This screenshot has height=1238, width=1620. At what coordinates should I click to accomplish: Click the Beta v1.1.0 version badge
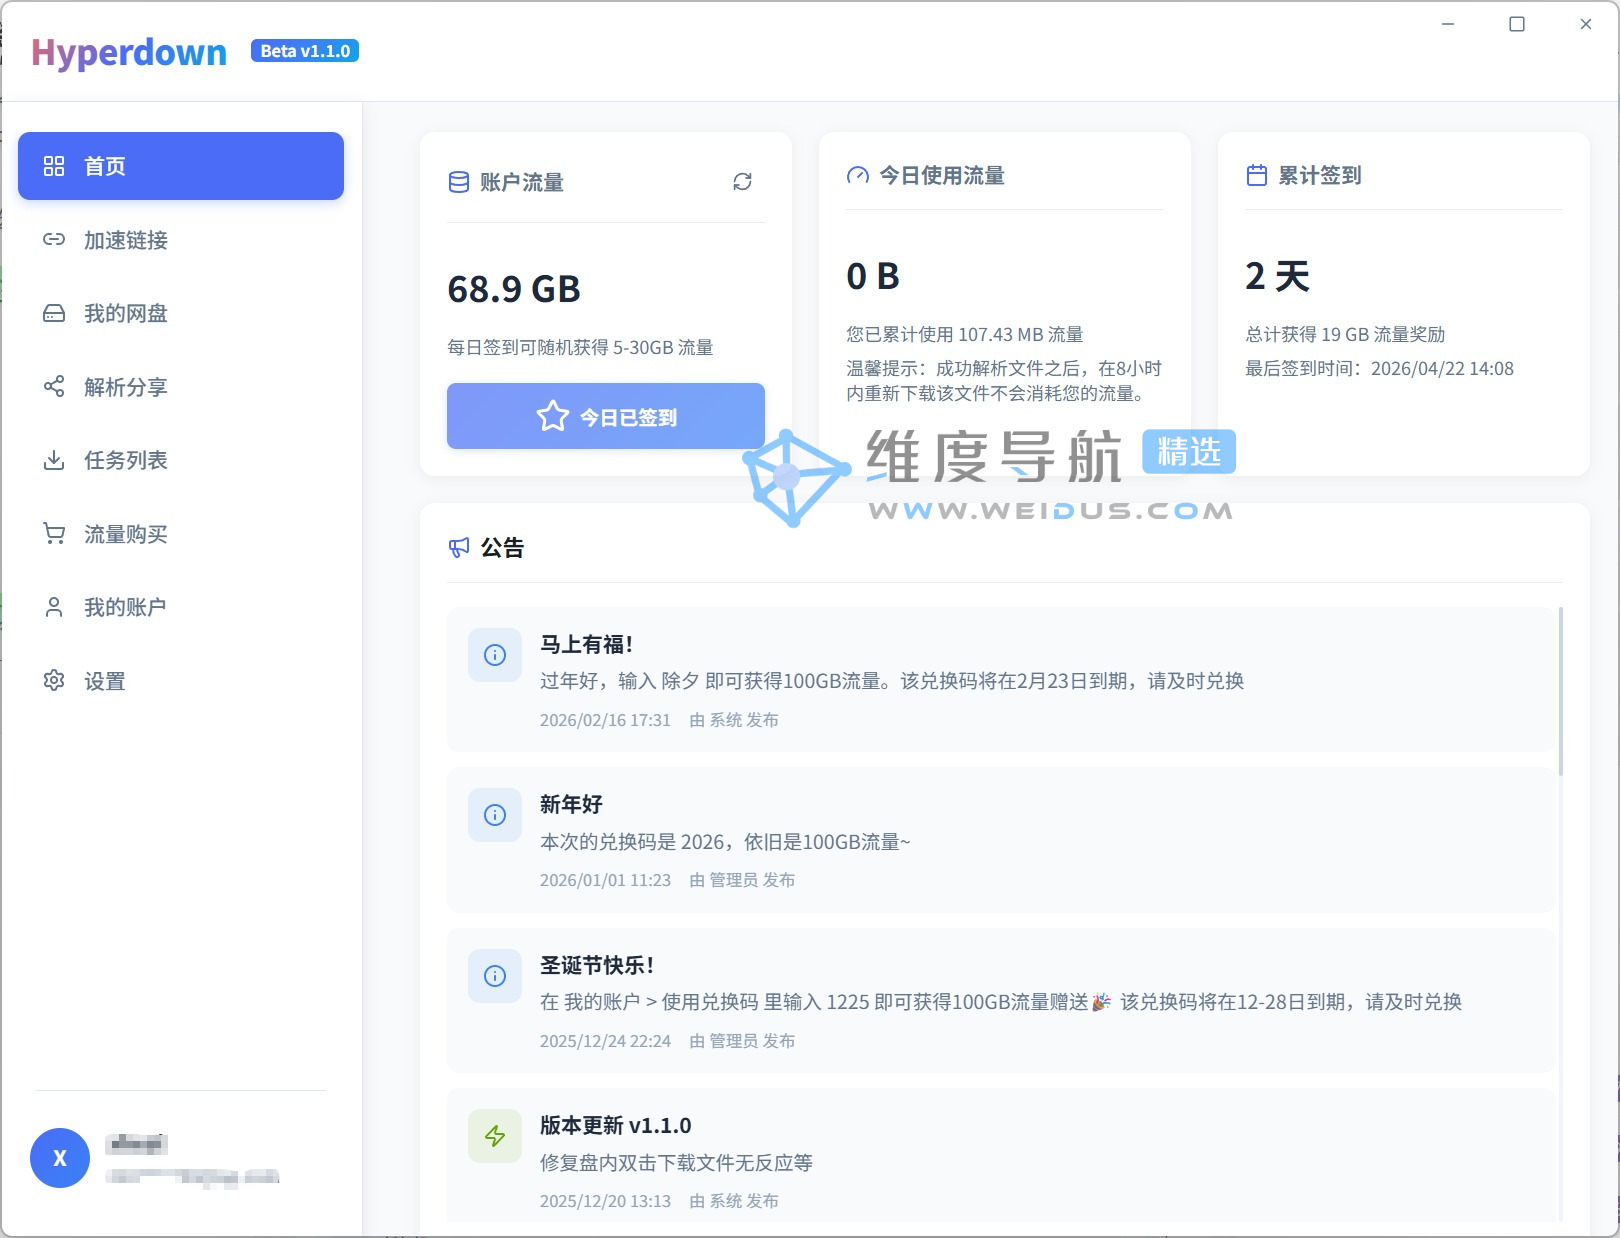pyautogui.click(x=304, y=50)
